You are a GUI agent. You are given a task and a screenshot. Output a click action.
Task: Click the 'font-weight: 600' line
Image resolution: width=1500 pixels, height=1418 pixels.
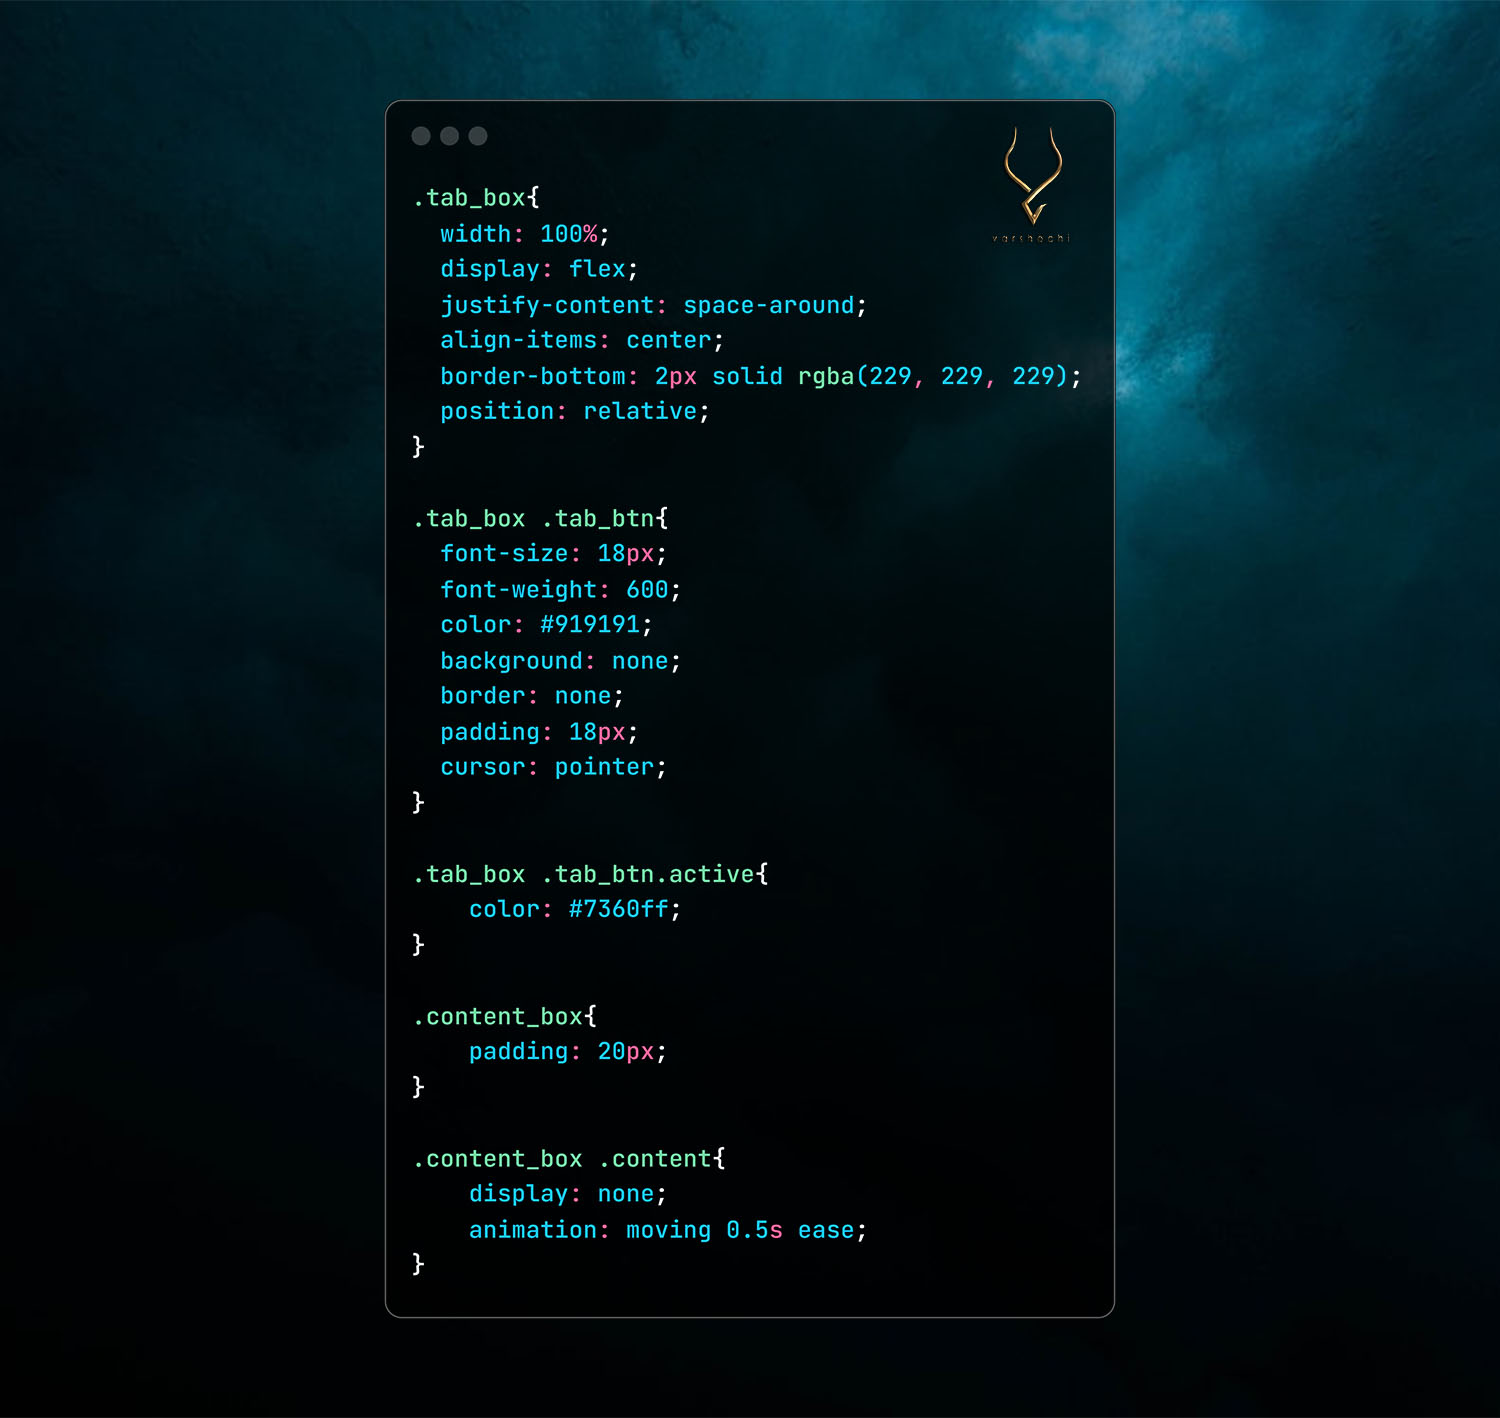point(560,590)
